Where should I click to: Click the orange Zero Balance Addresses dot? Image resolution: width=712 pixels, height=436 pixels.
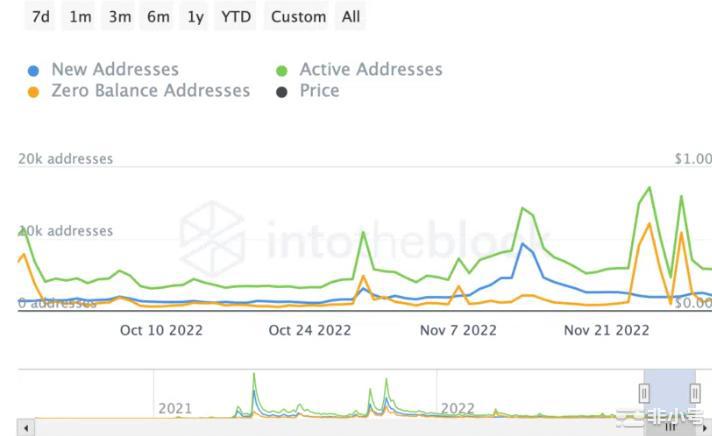(33, 92)
